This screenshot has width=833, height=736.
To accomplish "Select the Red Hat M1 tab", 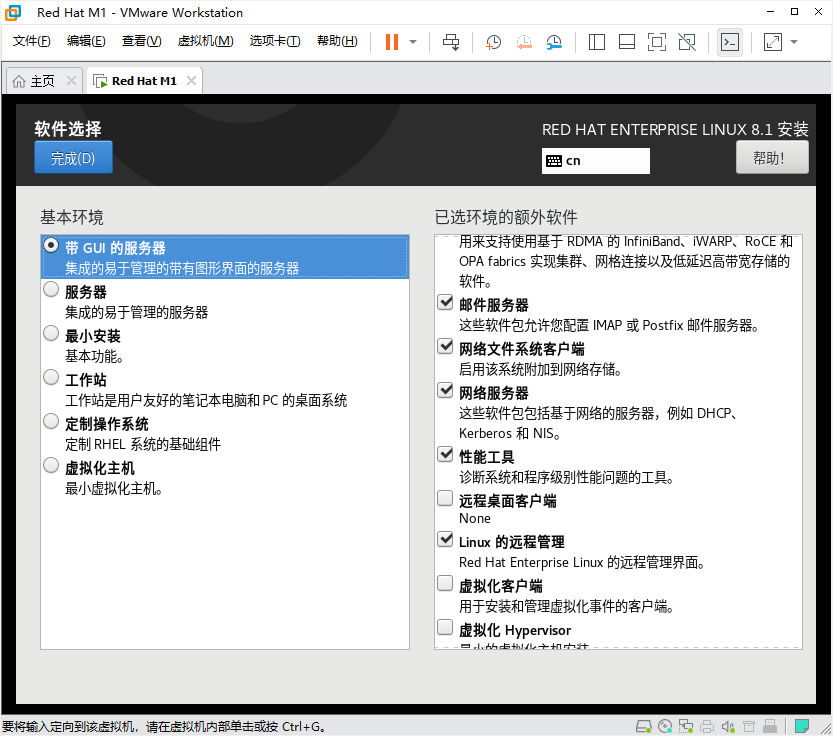I will pyautogui.click(x=144, y=81).
